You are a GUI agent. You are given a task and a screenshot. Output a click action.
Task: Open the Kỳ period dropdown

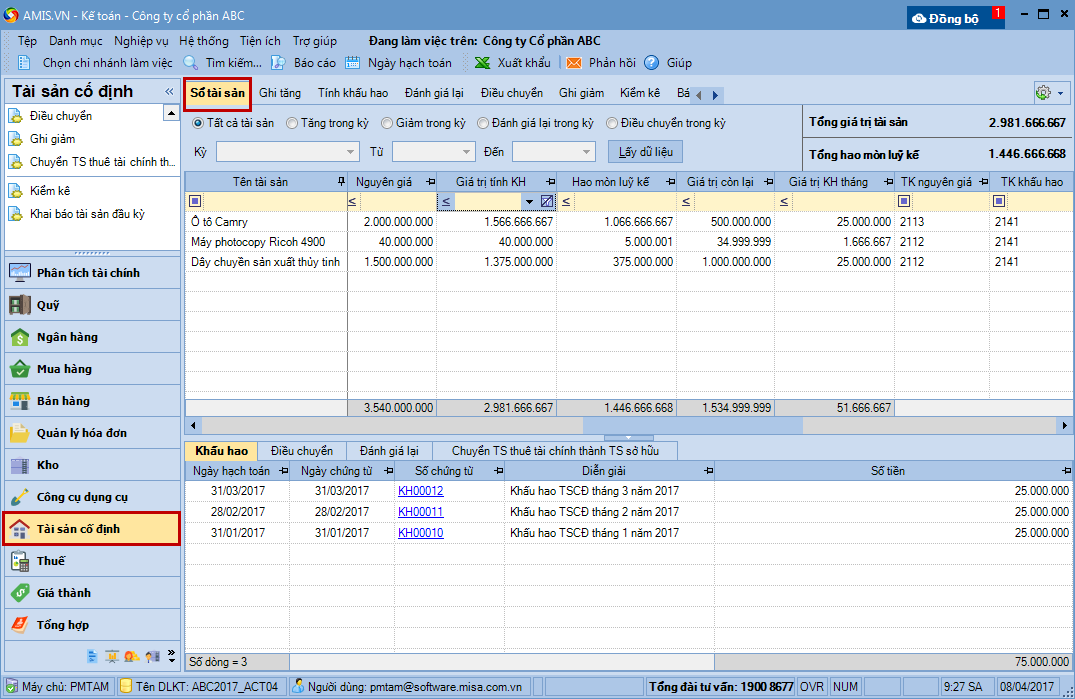(351, 152)
